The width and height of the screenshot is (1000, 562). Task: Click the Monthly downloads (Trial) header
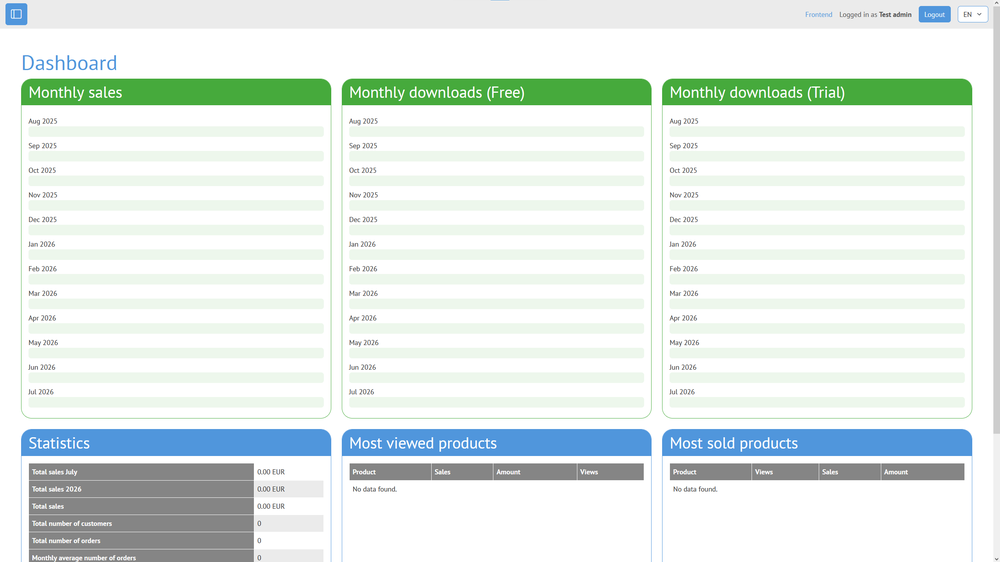click(x=817, y=92)
